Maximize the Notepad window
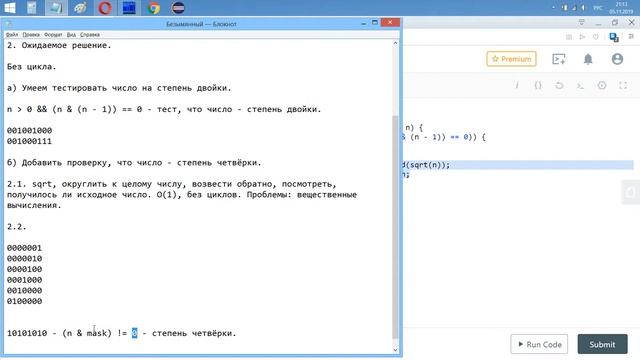The width and height of the screenshot is (640, 360). point(375,23)
